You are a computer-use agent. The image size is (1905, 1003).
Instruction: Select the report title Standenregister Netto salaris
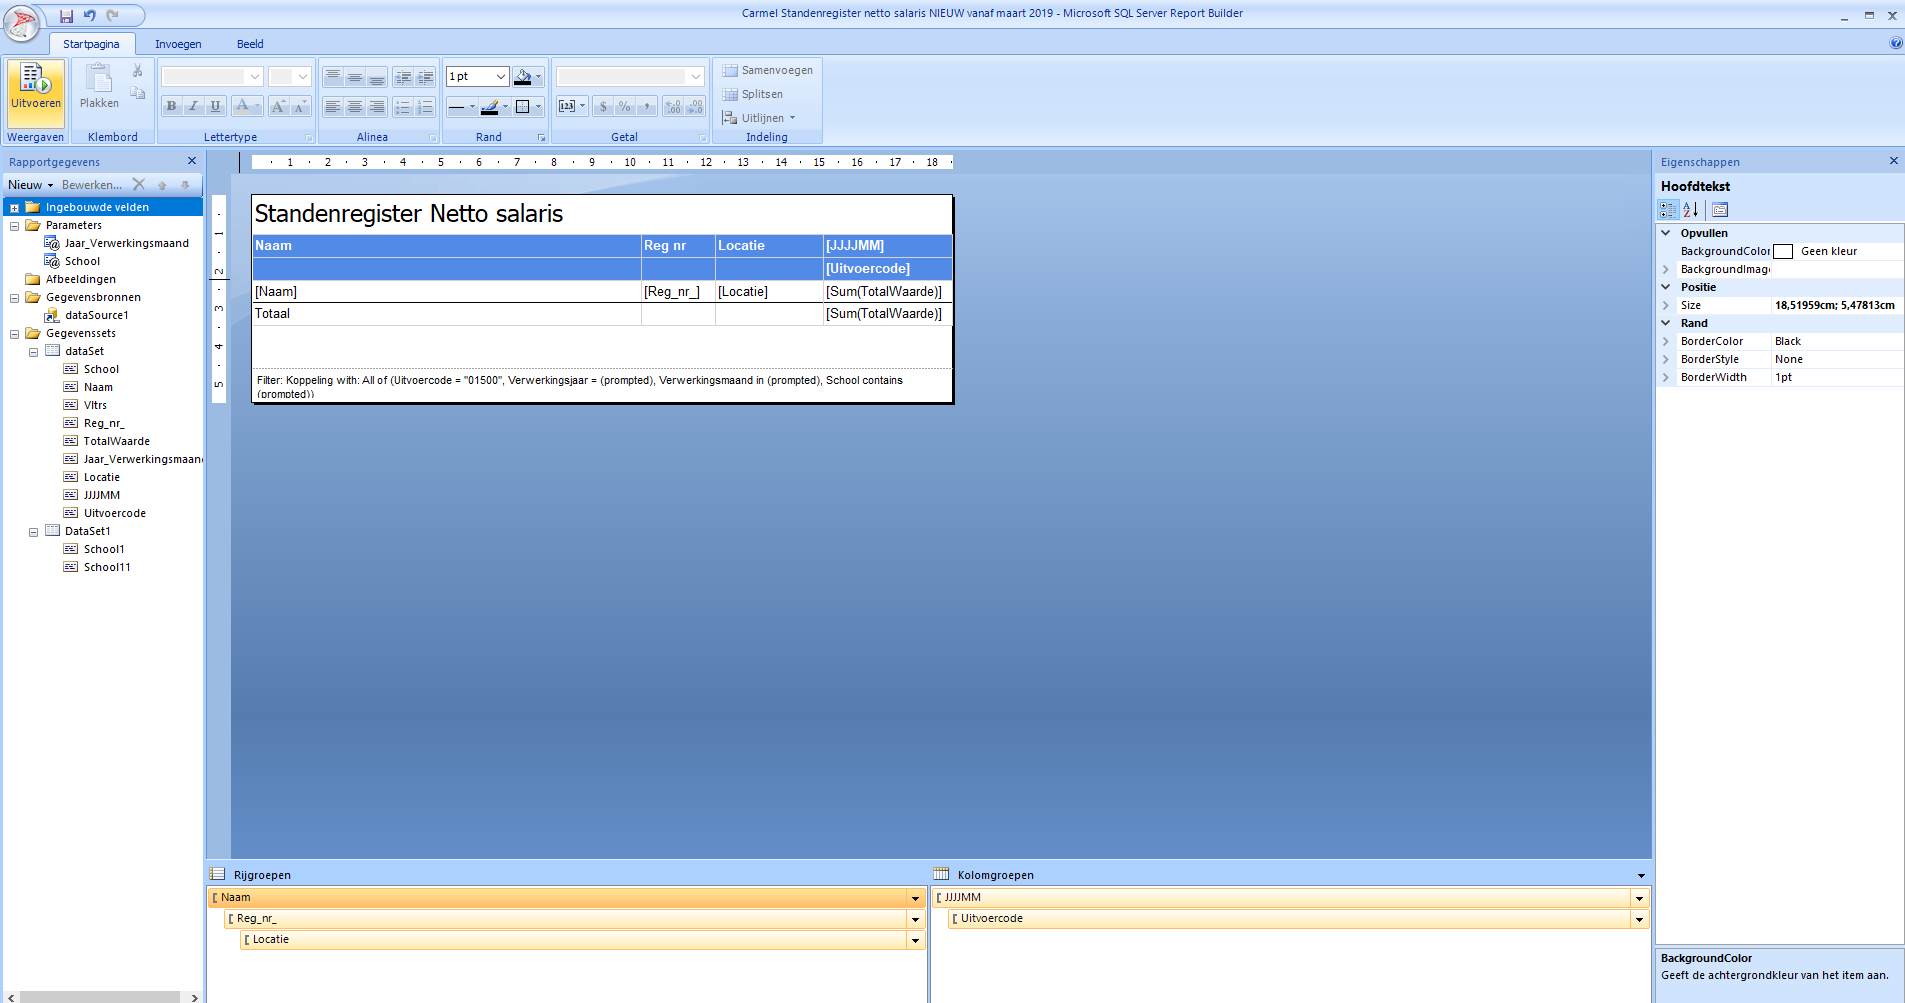[409, 214]
